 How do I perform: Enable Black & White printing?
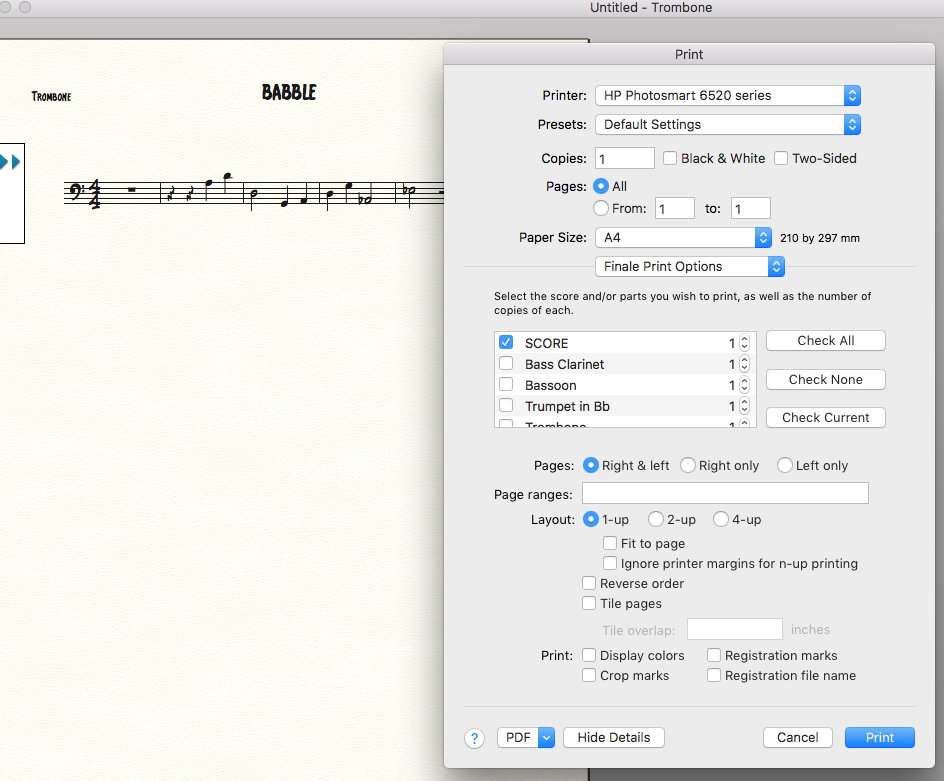click(670, 158)
